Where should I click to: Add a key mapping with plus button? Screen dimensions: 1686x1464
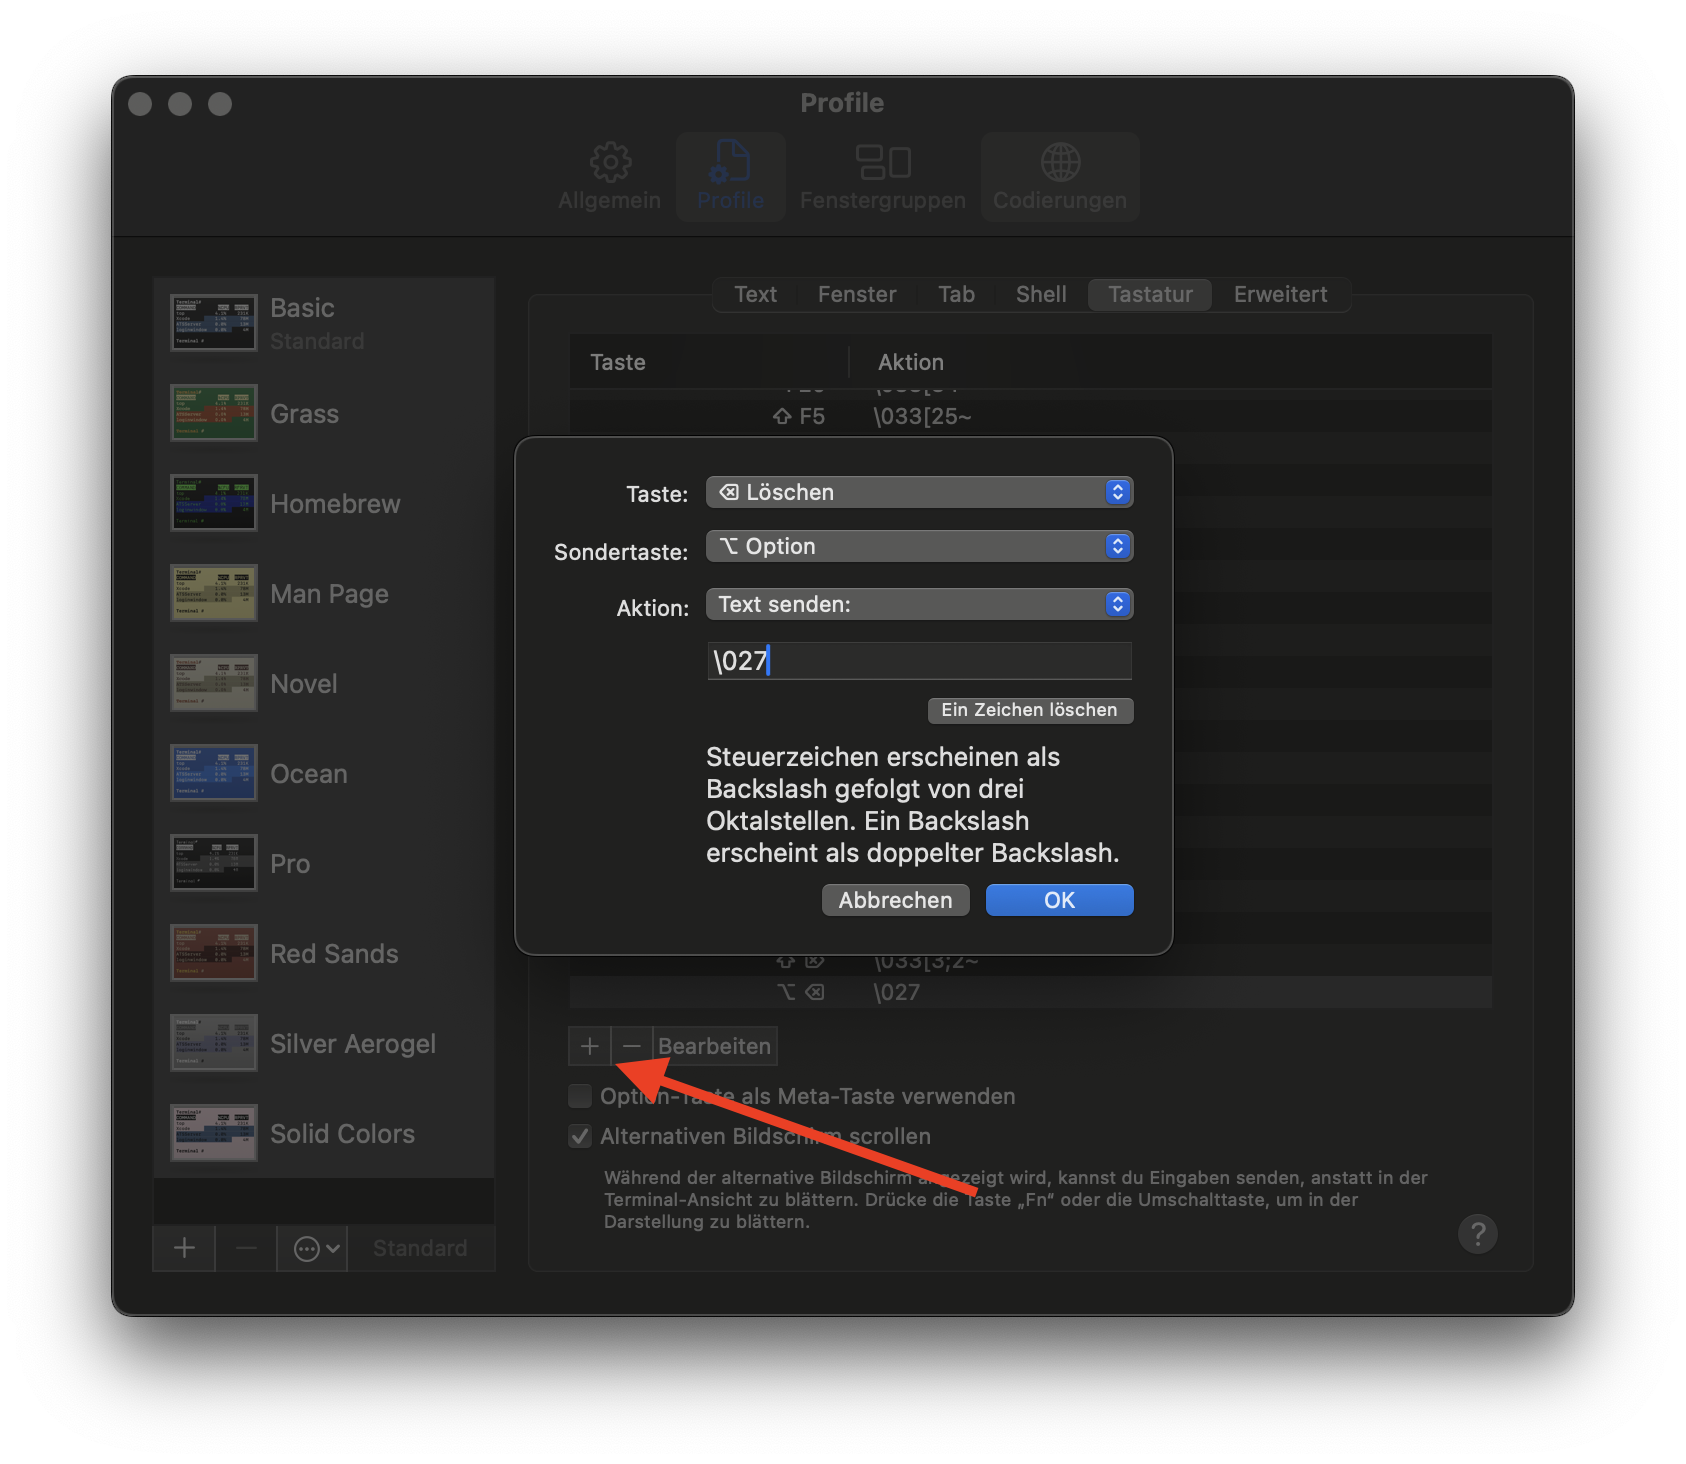[x=590, y=1046]
